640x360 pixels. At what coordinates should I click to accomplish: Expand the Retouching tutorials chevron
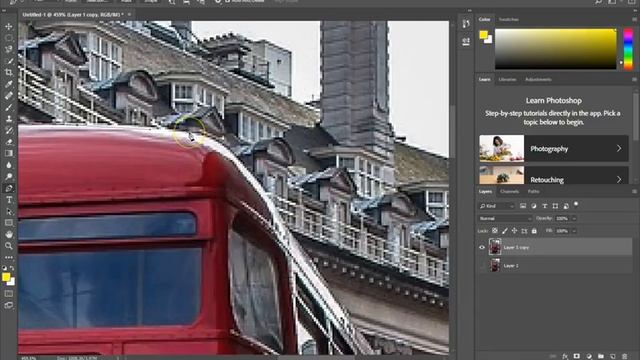click(619, 180)
